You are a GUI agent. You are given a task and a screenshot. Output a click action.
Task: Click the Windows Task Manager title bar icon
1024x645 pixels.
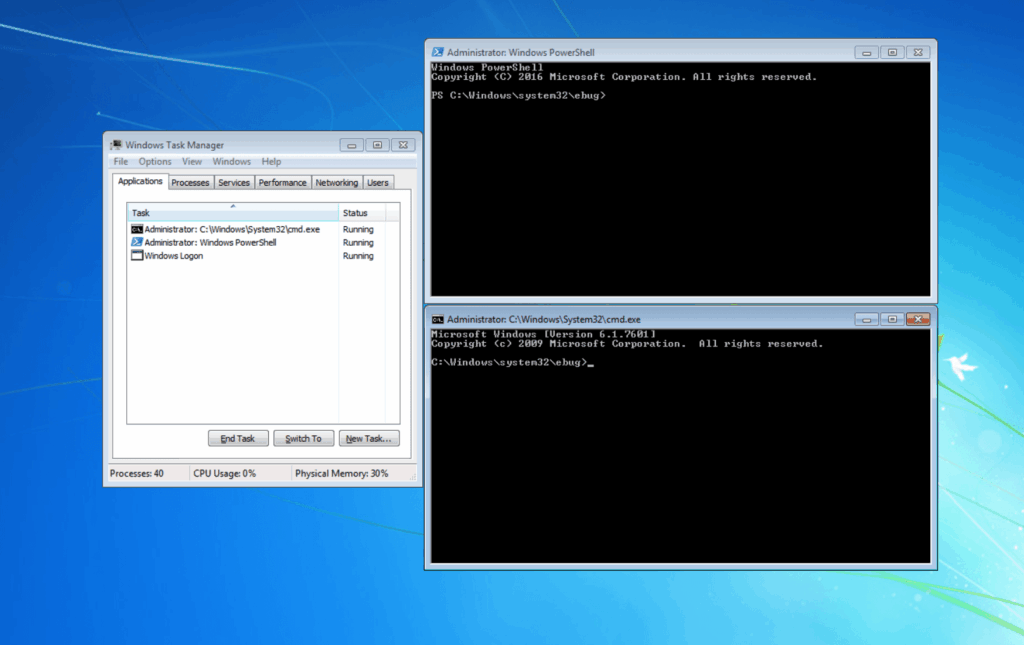point(116,145)
